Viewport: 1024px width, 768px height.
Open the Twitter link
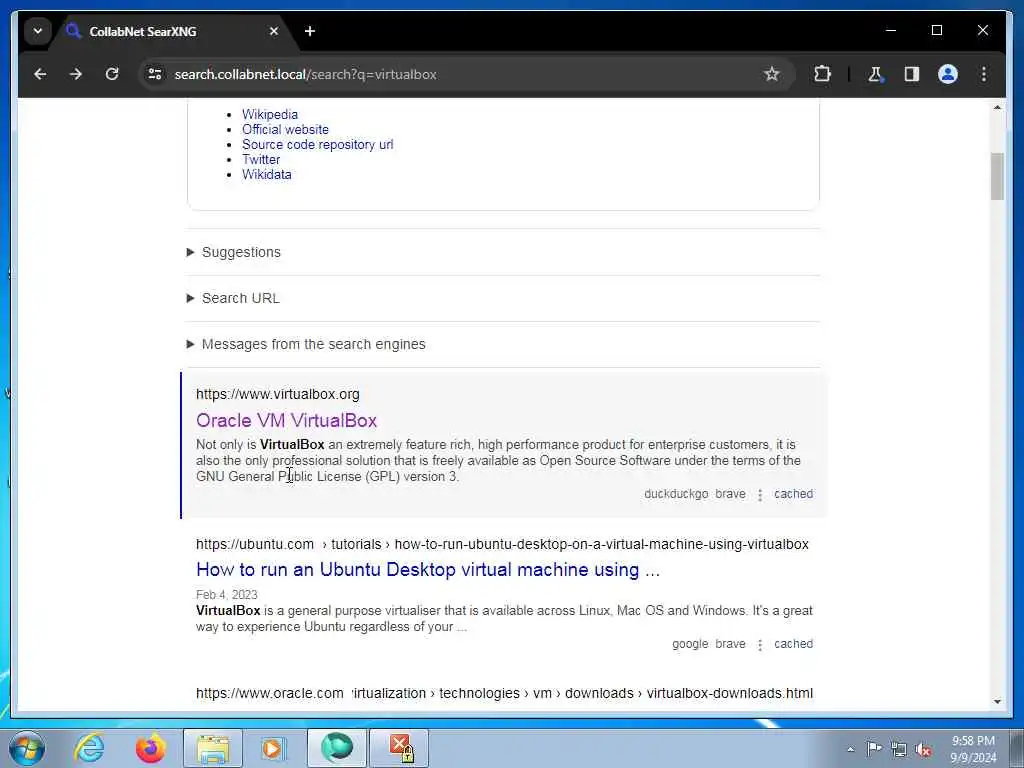pos(261,159)
